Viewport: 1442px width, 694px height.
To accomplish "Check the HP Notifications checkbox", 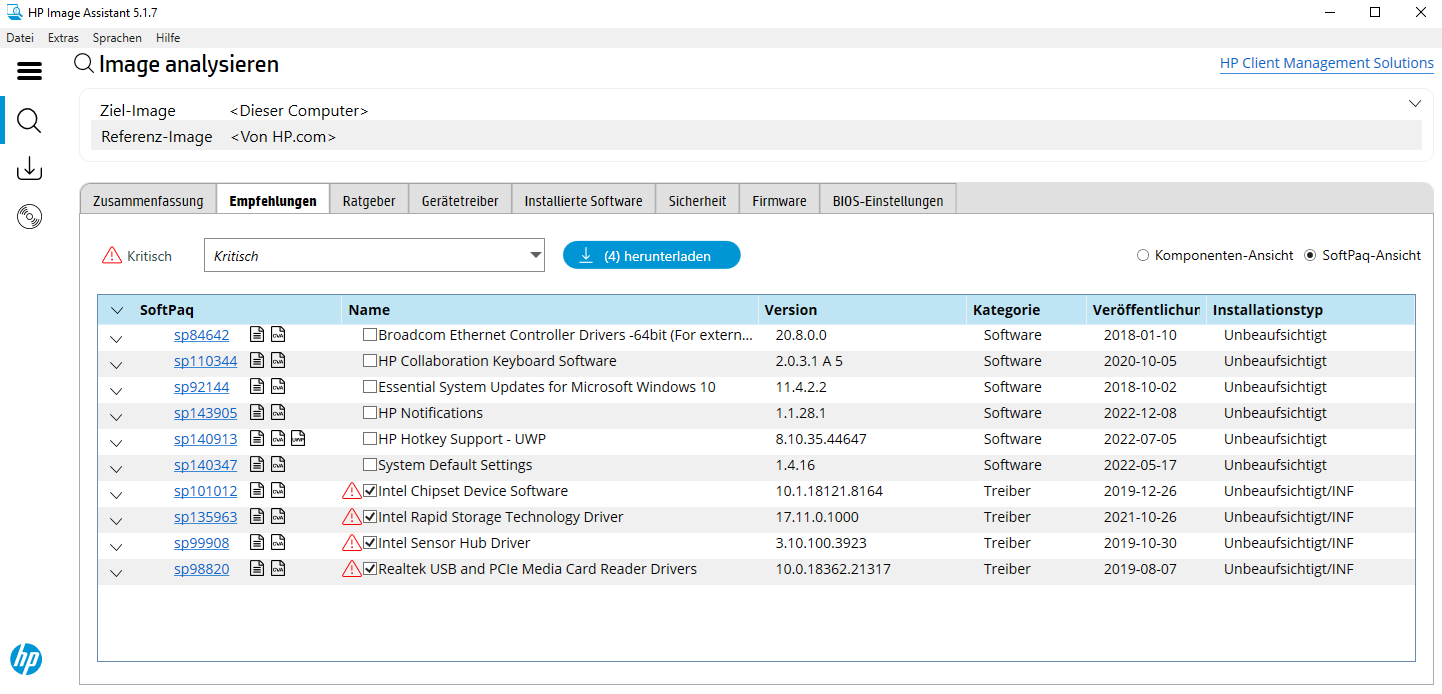I will pos(370,413).
